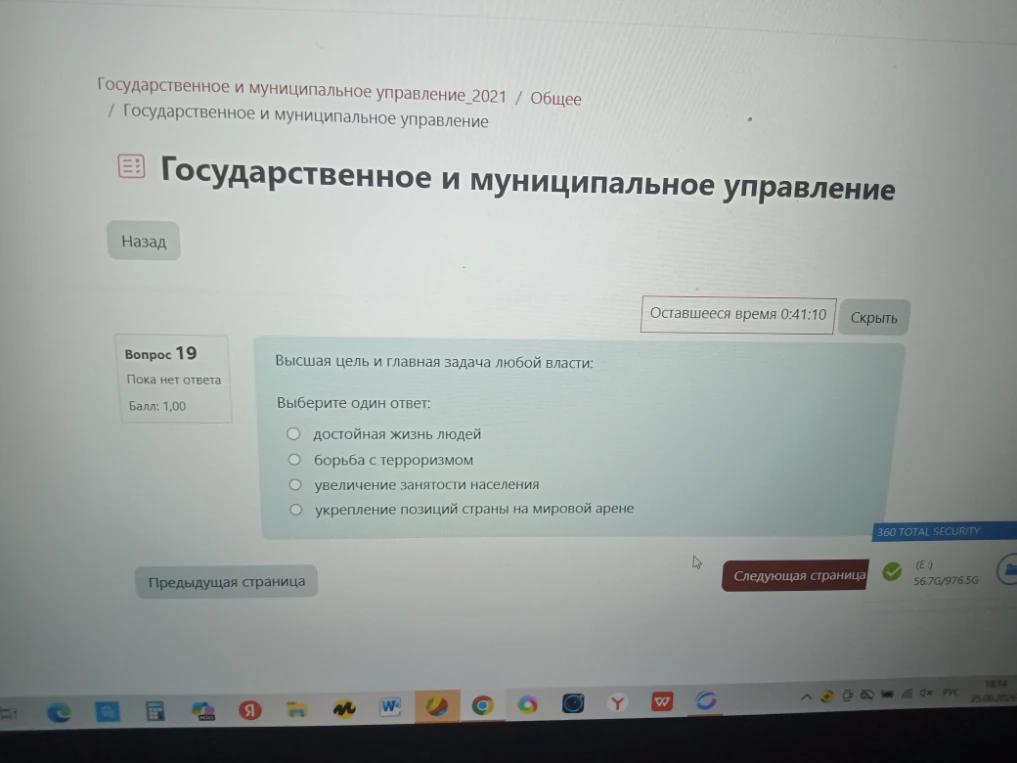Open the colorful ring app next to Chrome
The height and width of the screenshot is (763, 1017).
[527, 704]
